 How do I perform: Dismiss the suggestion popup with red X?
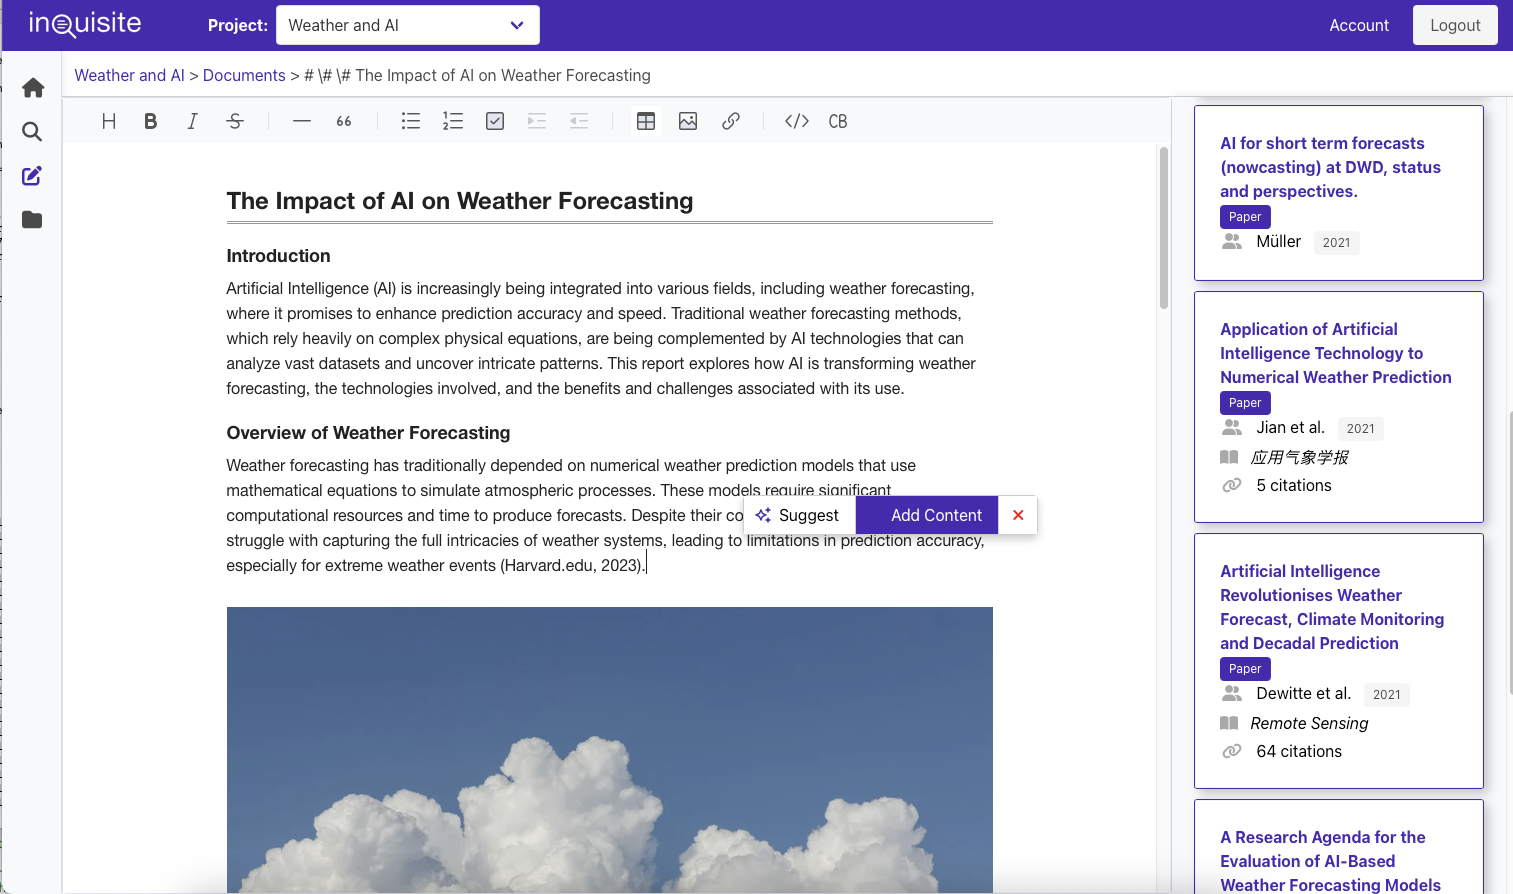(x=1018, y=515)
